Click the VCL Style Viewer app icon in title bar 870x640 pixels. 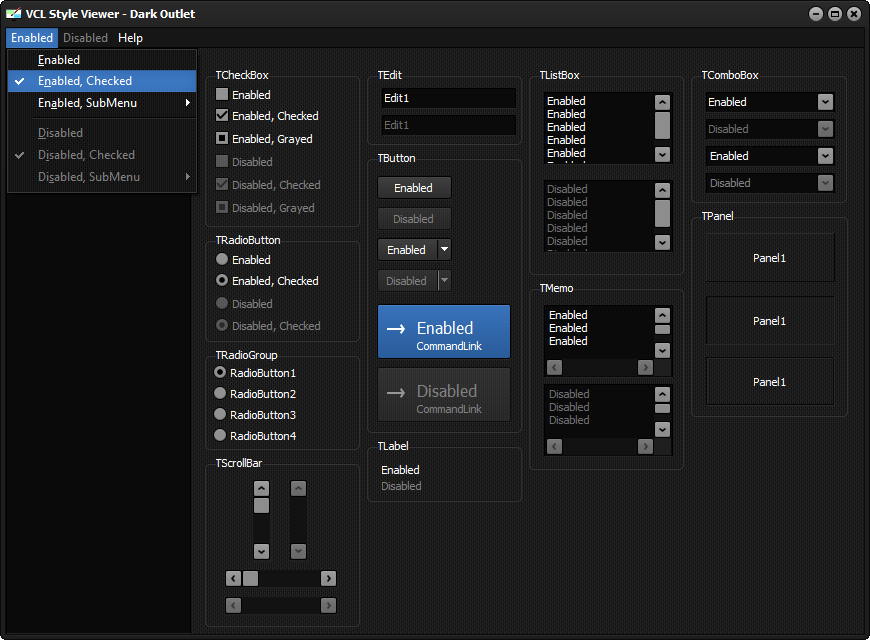click(x=13, y=13)
